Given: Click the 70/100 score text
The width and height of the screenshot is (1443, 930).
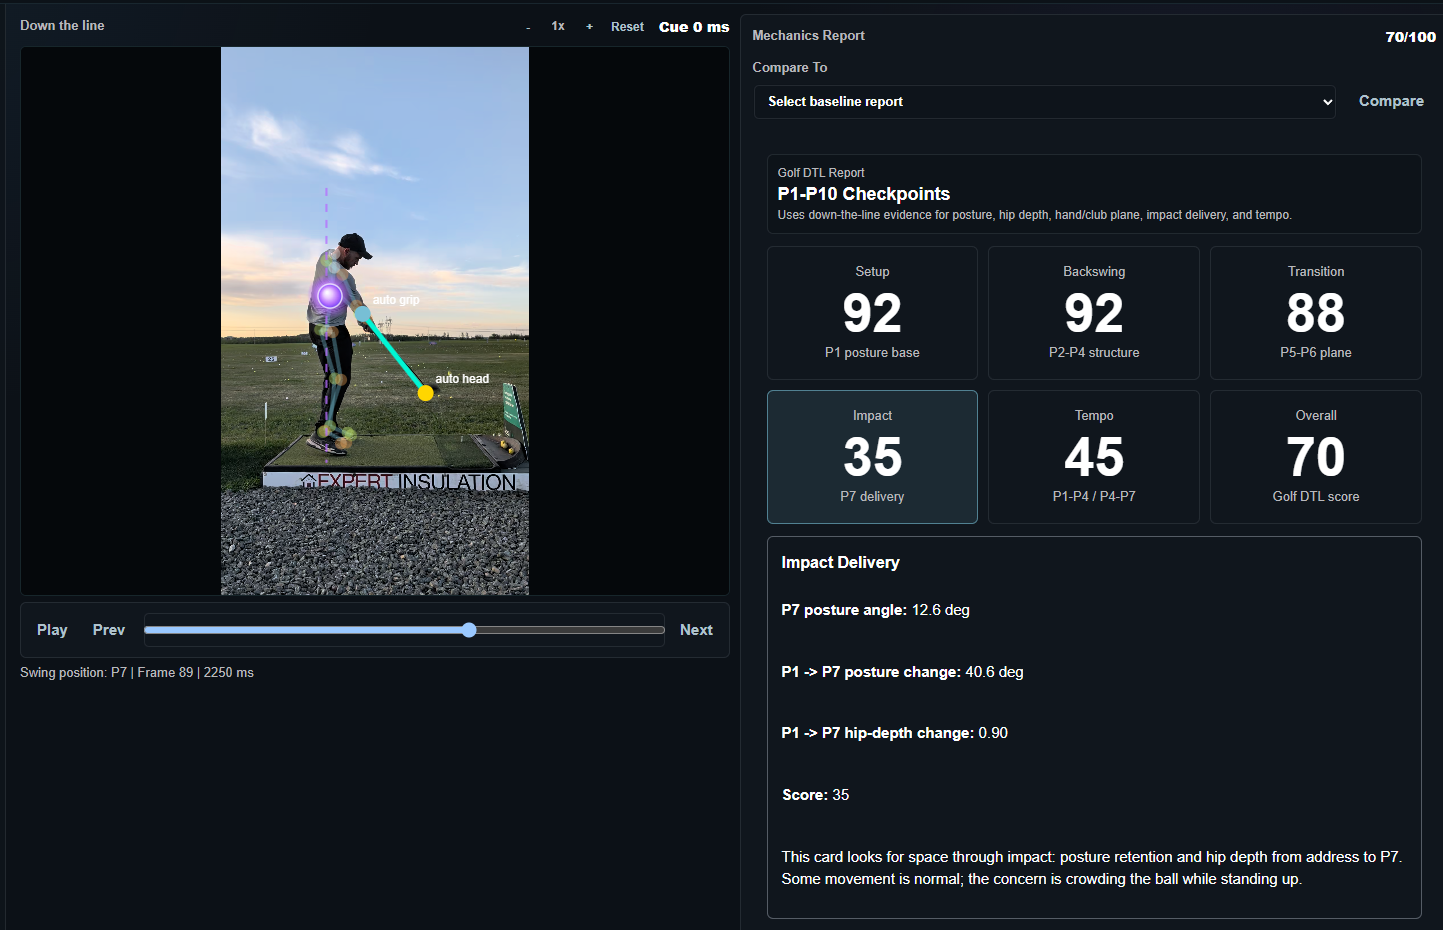Looking at the screenshot, I should (x=1410, y=36).
